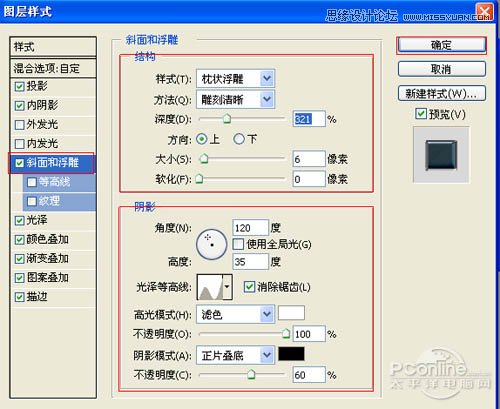Open the 高光模式 dropdown showing 滤色

(236, 314)
